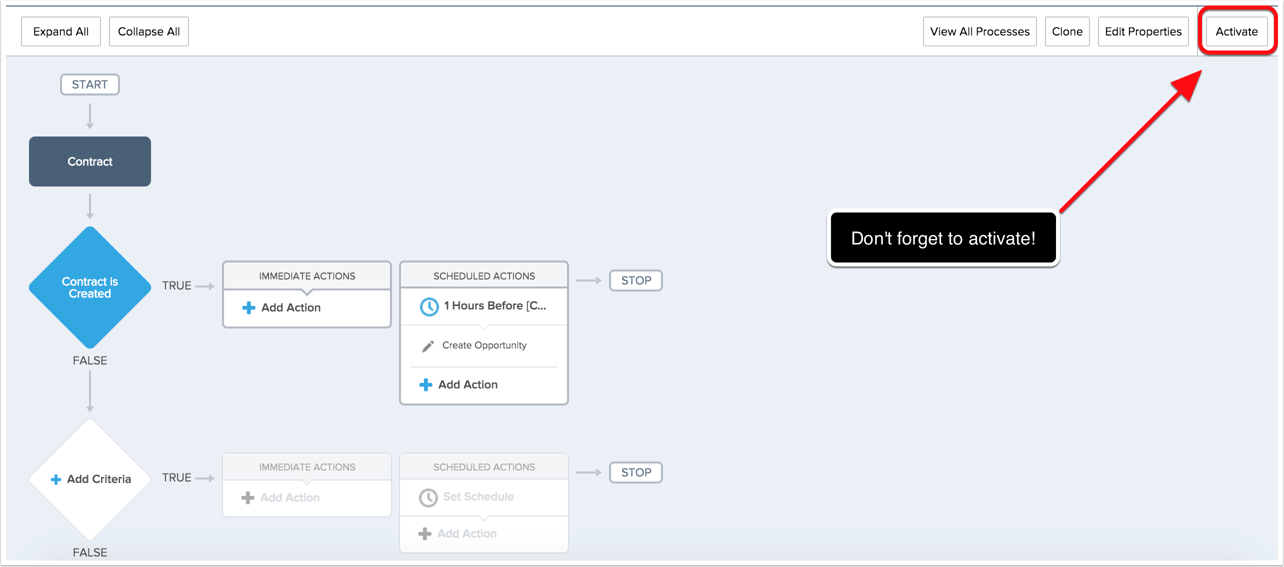Image resolution: width=1284 pixels, height=567 pixels.
Task: Add an action under first Immediate Actions
Action: [x=291, y=308]
